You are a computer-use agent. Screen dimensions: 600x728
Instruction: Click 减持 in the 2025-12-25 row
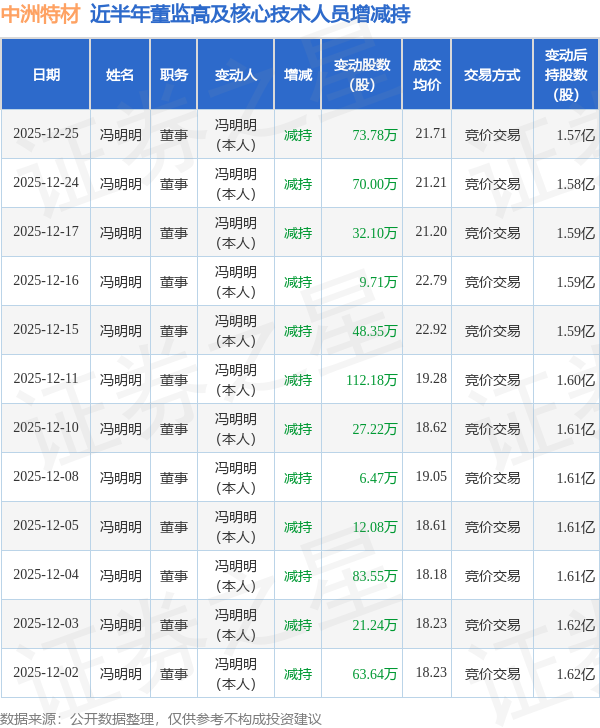point(298,135)
